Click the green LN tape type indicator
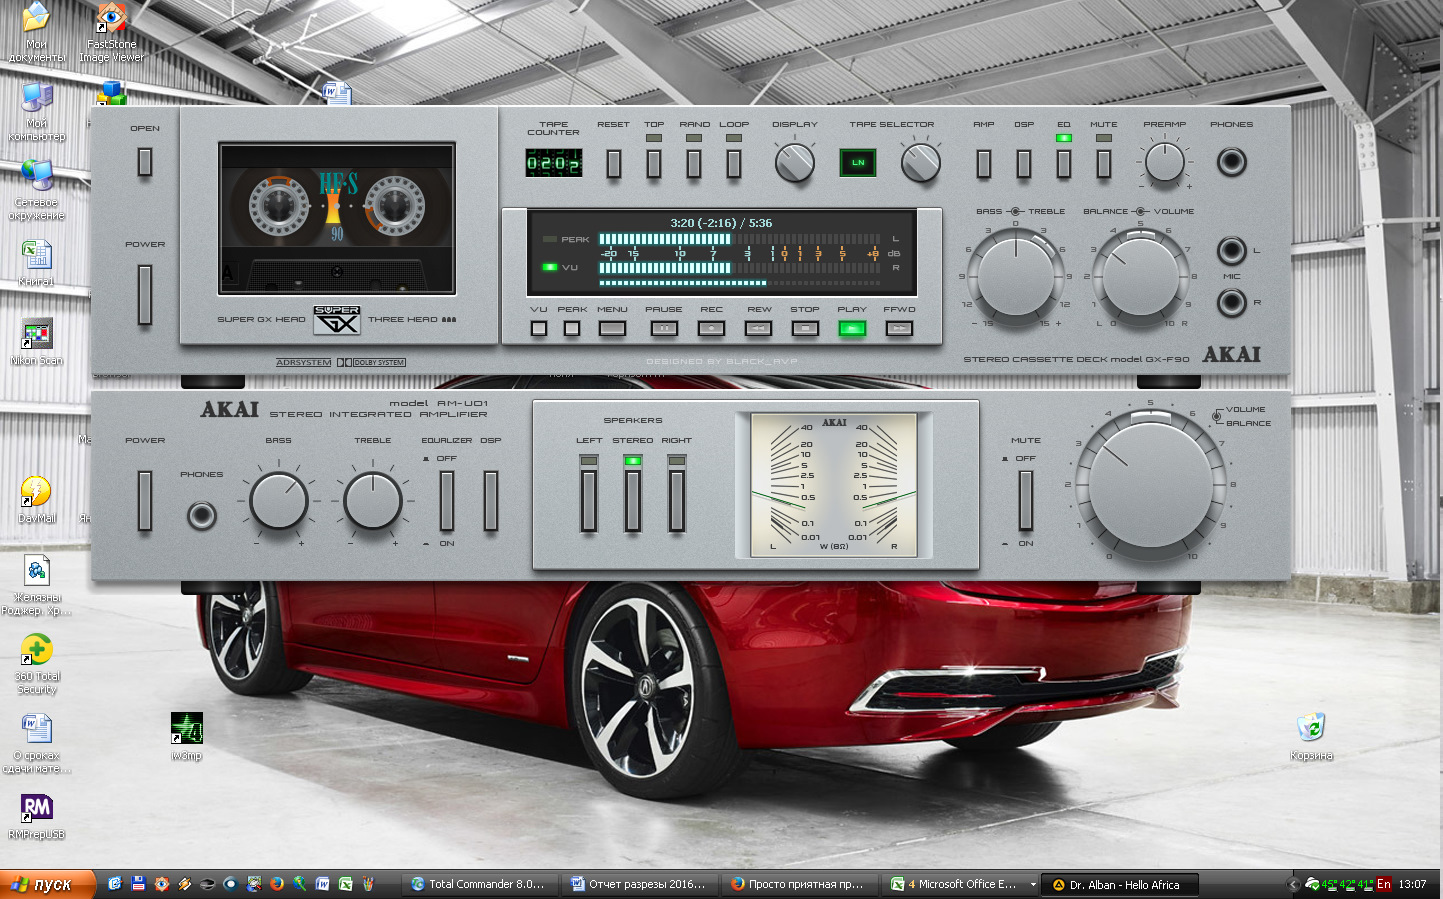 click(858, 162)
